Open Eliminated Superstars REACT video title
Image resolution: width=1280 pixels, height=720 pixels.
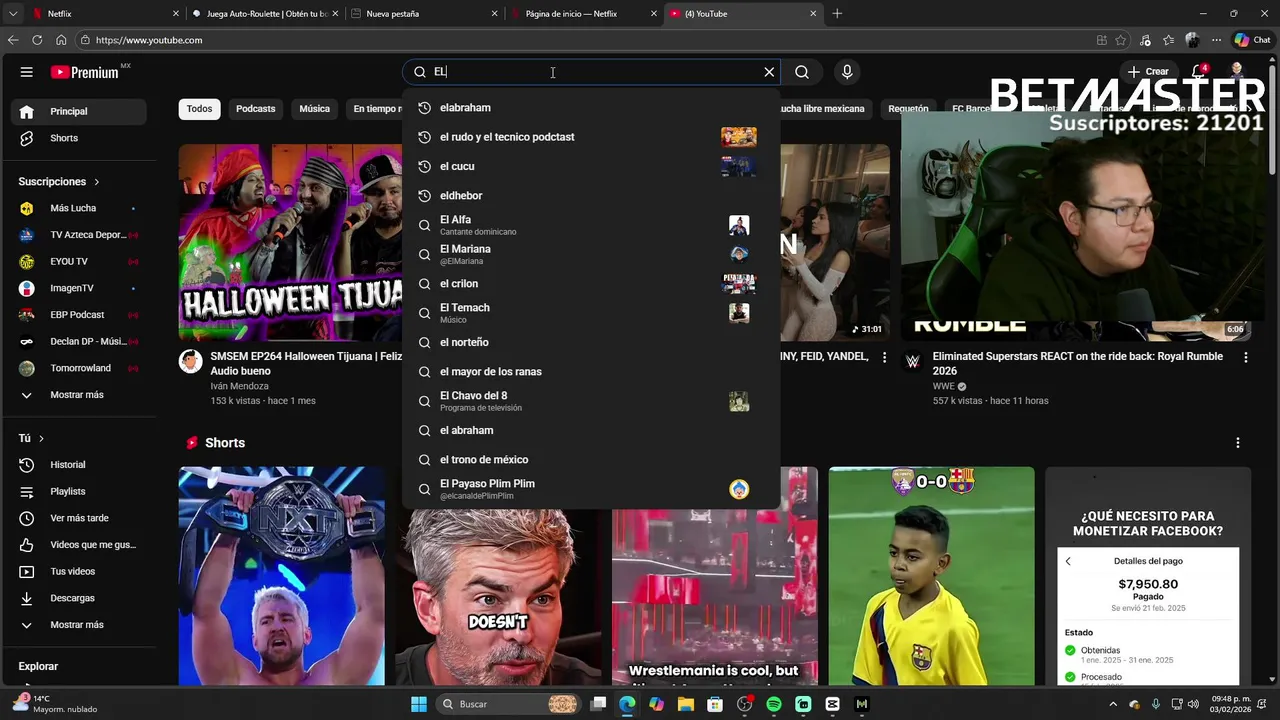tap(1077, 364)
